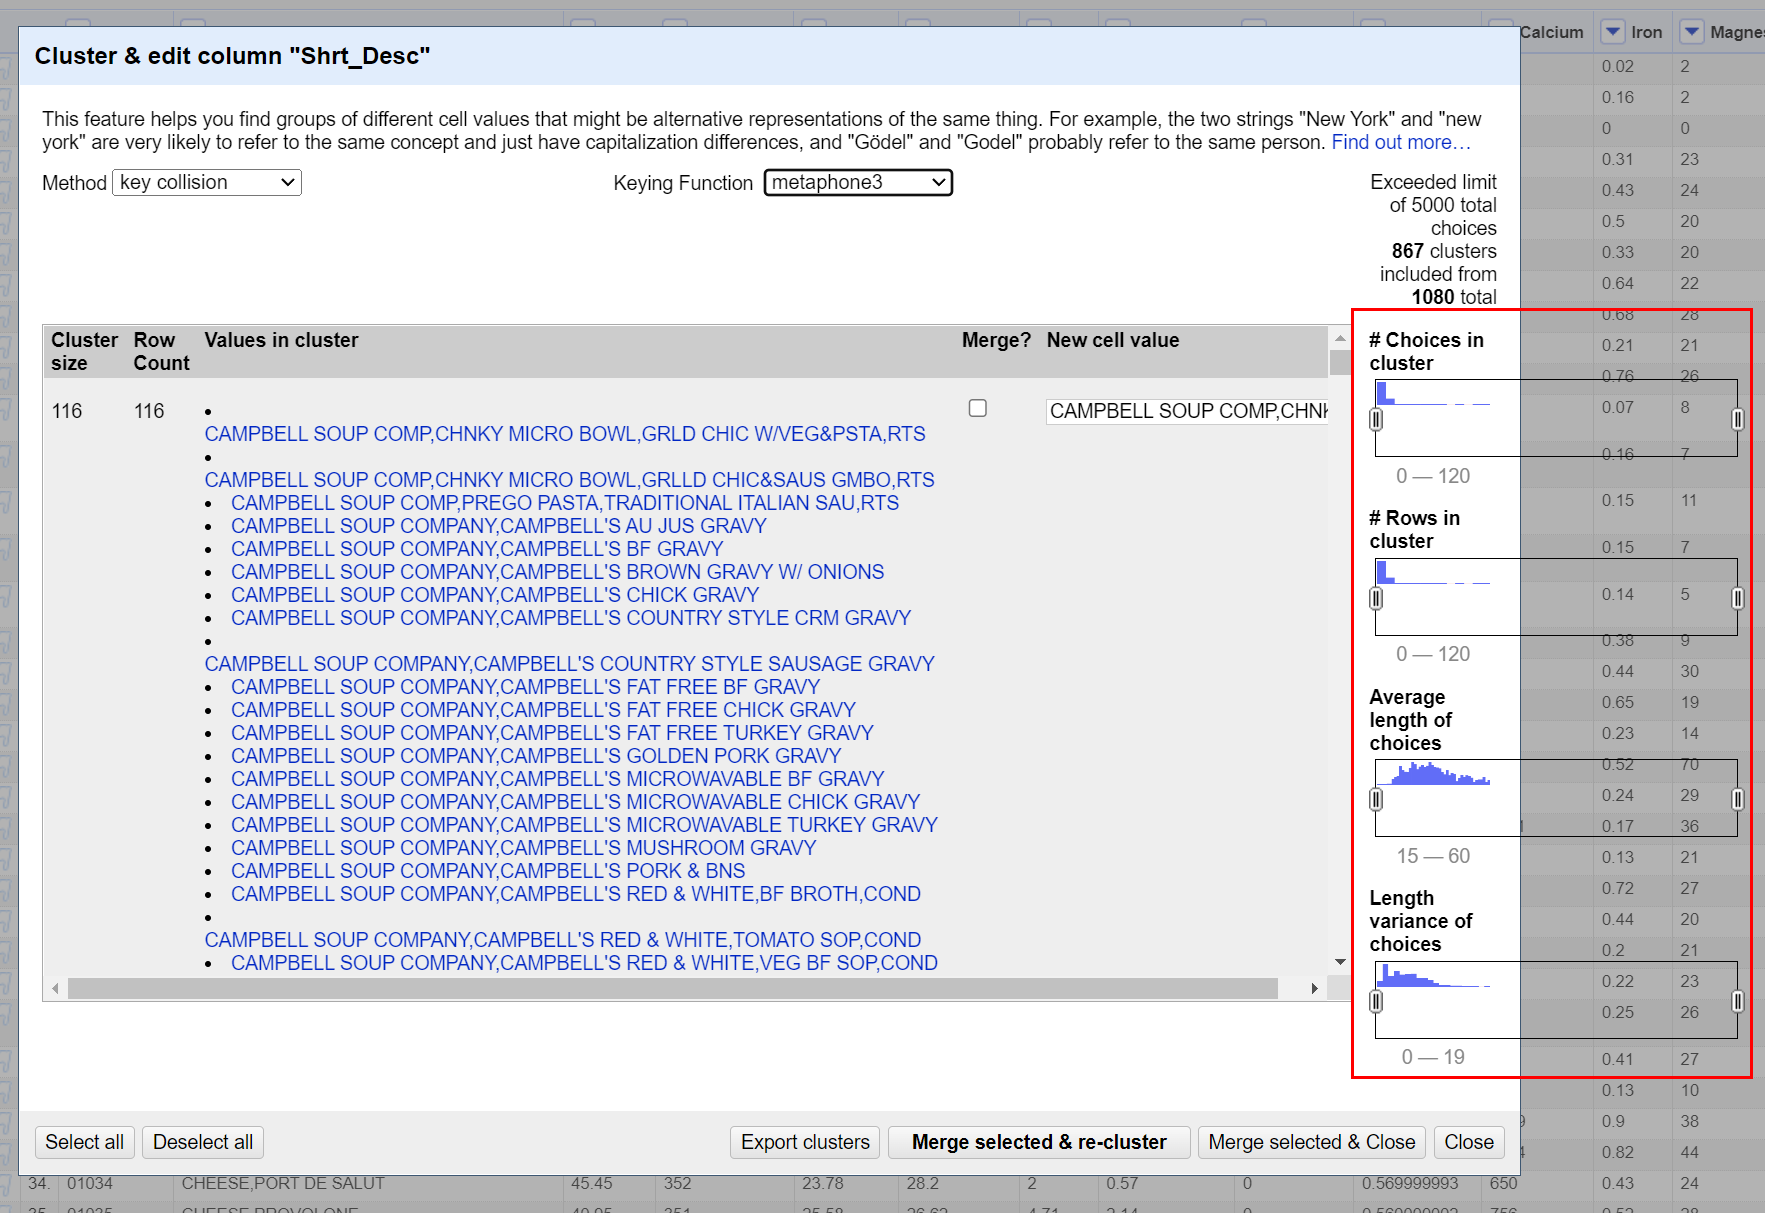Screen dimensions: 1765x1213
Task: Click Merge selected & re-cluster
Action: 1039,1142
